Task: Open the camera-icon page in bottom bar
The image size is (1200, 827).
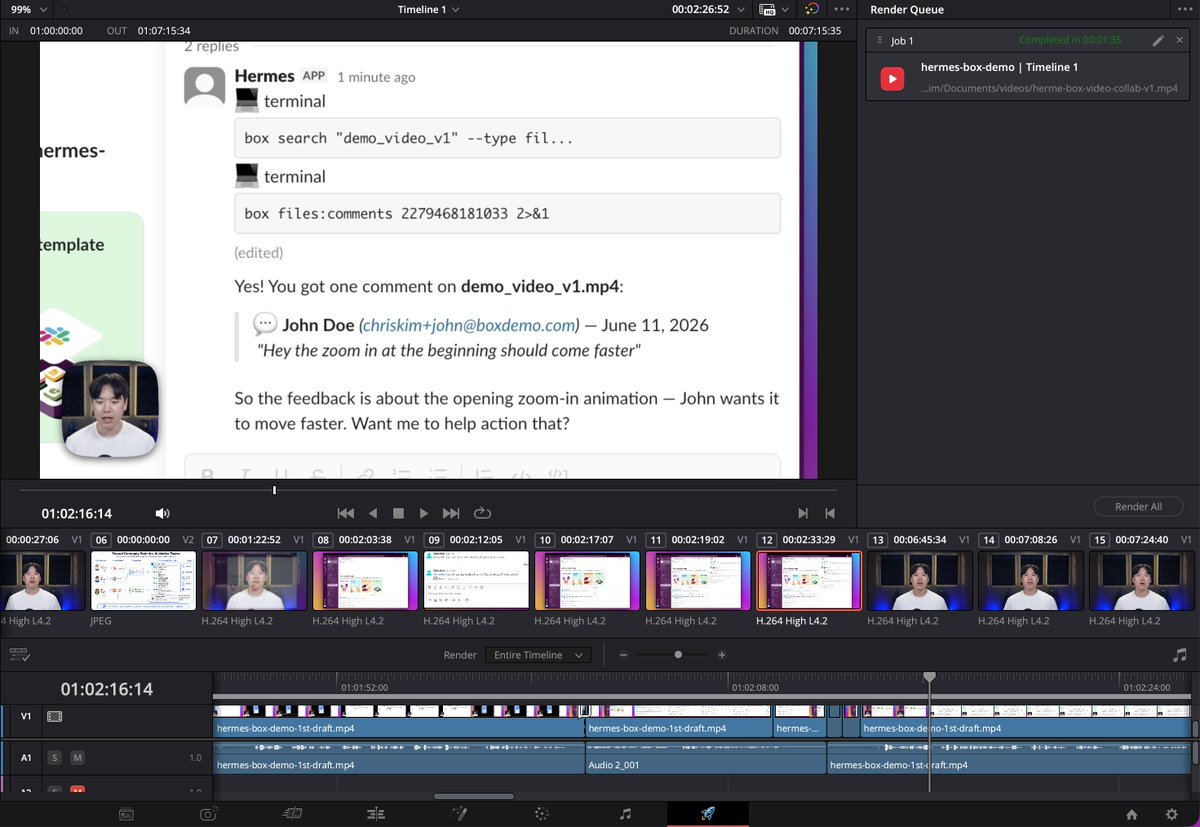Action: point(209,814)
